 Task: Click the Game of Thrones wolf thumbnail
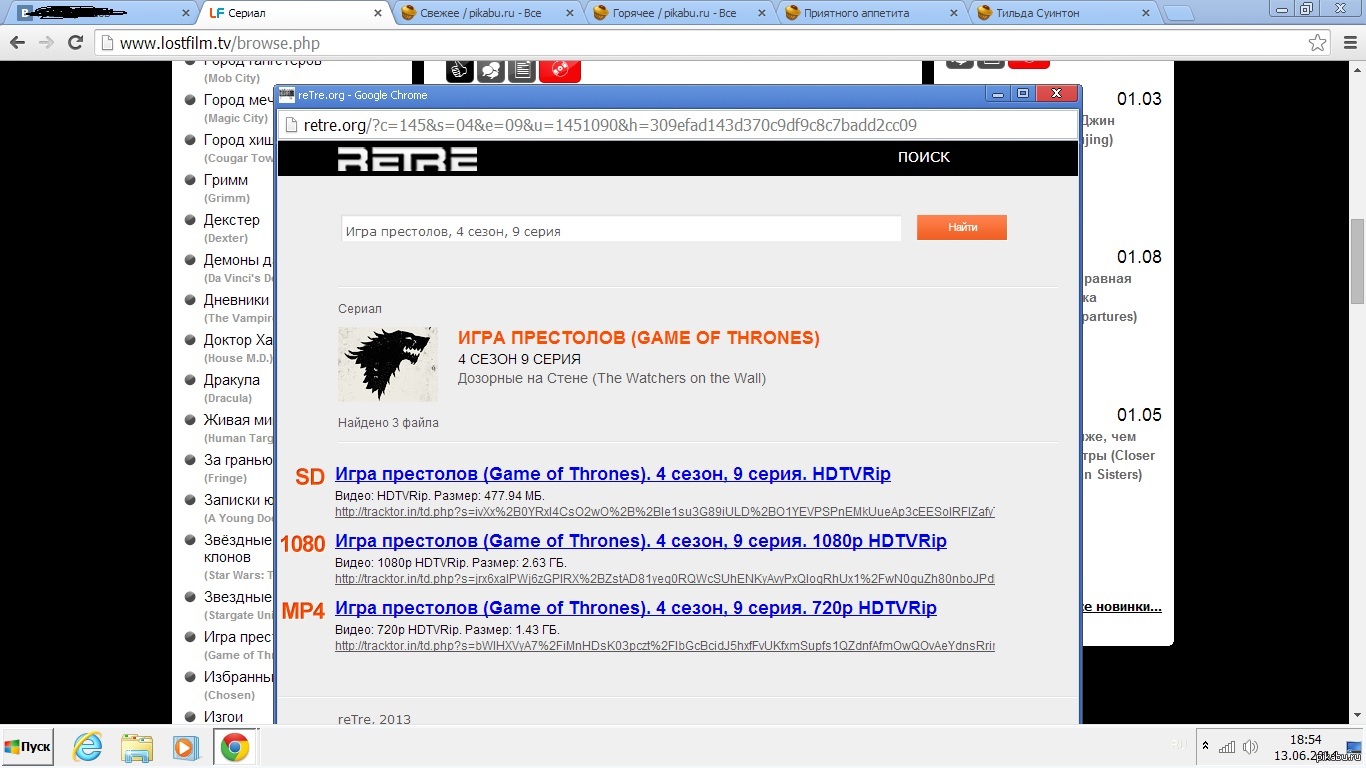(x=388, y=364)
